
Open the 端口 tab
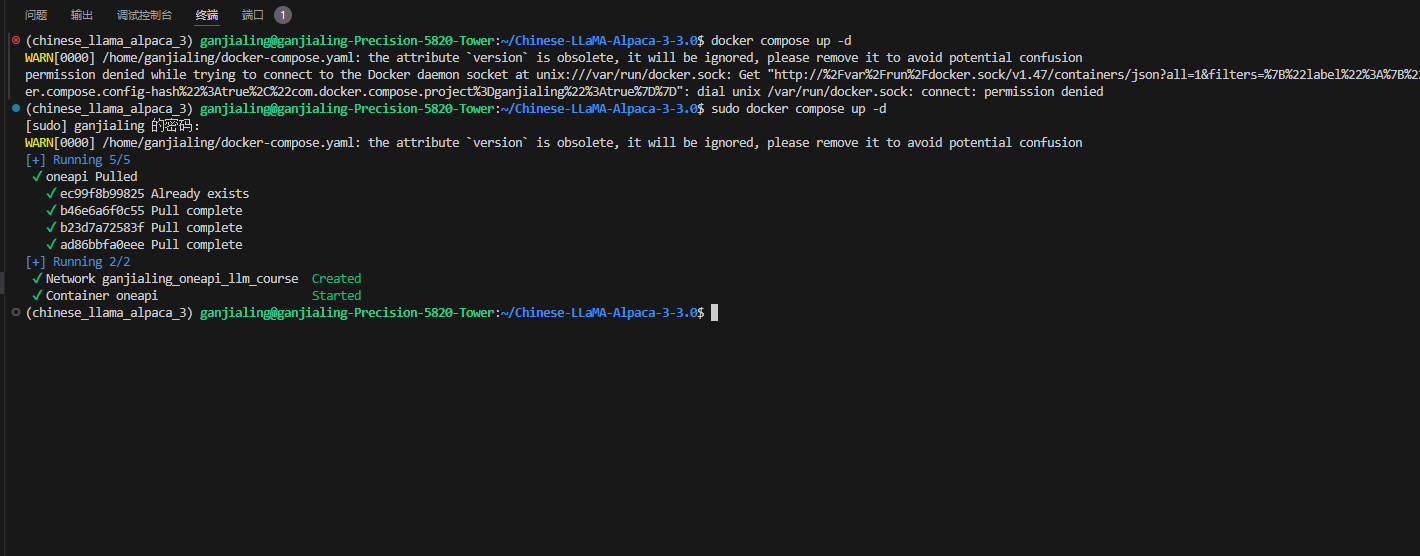[x=253, y=15]
